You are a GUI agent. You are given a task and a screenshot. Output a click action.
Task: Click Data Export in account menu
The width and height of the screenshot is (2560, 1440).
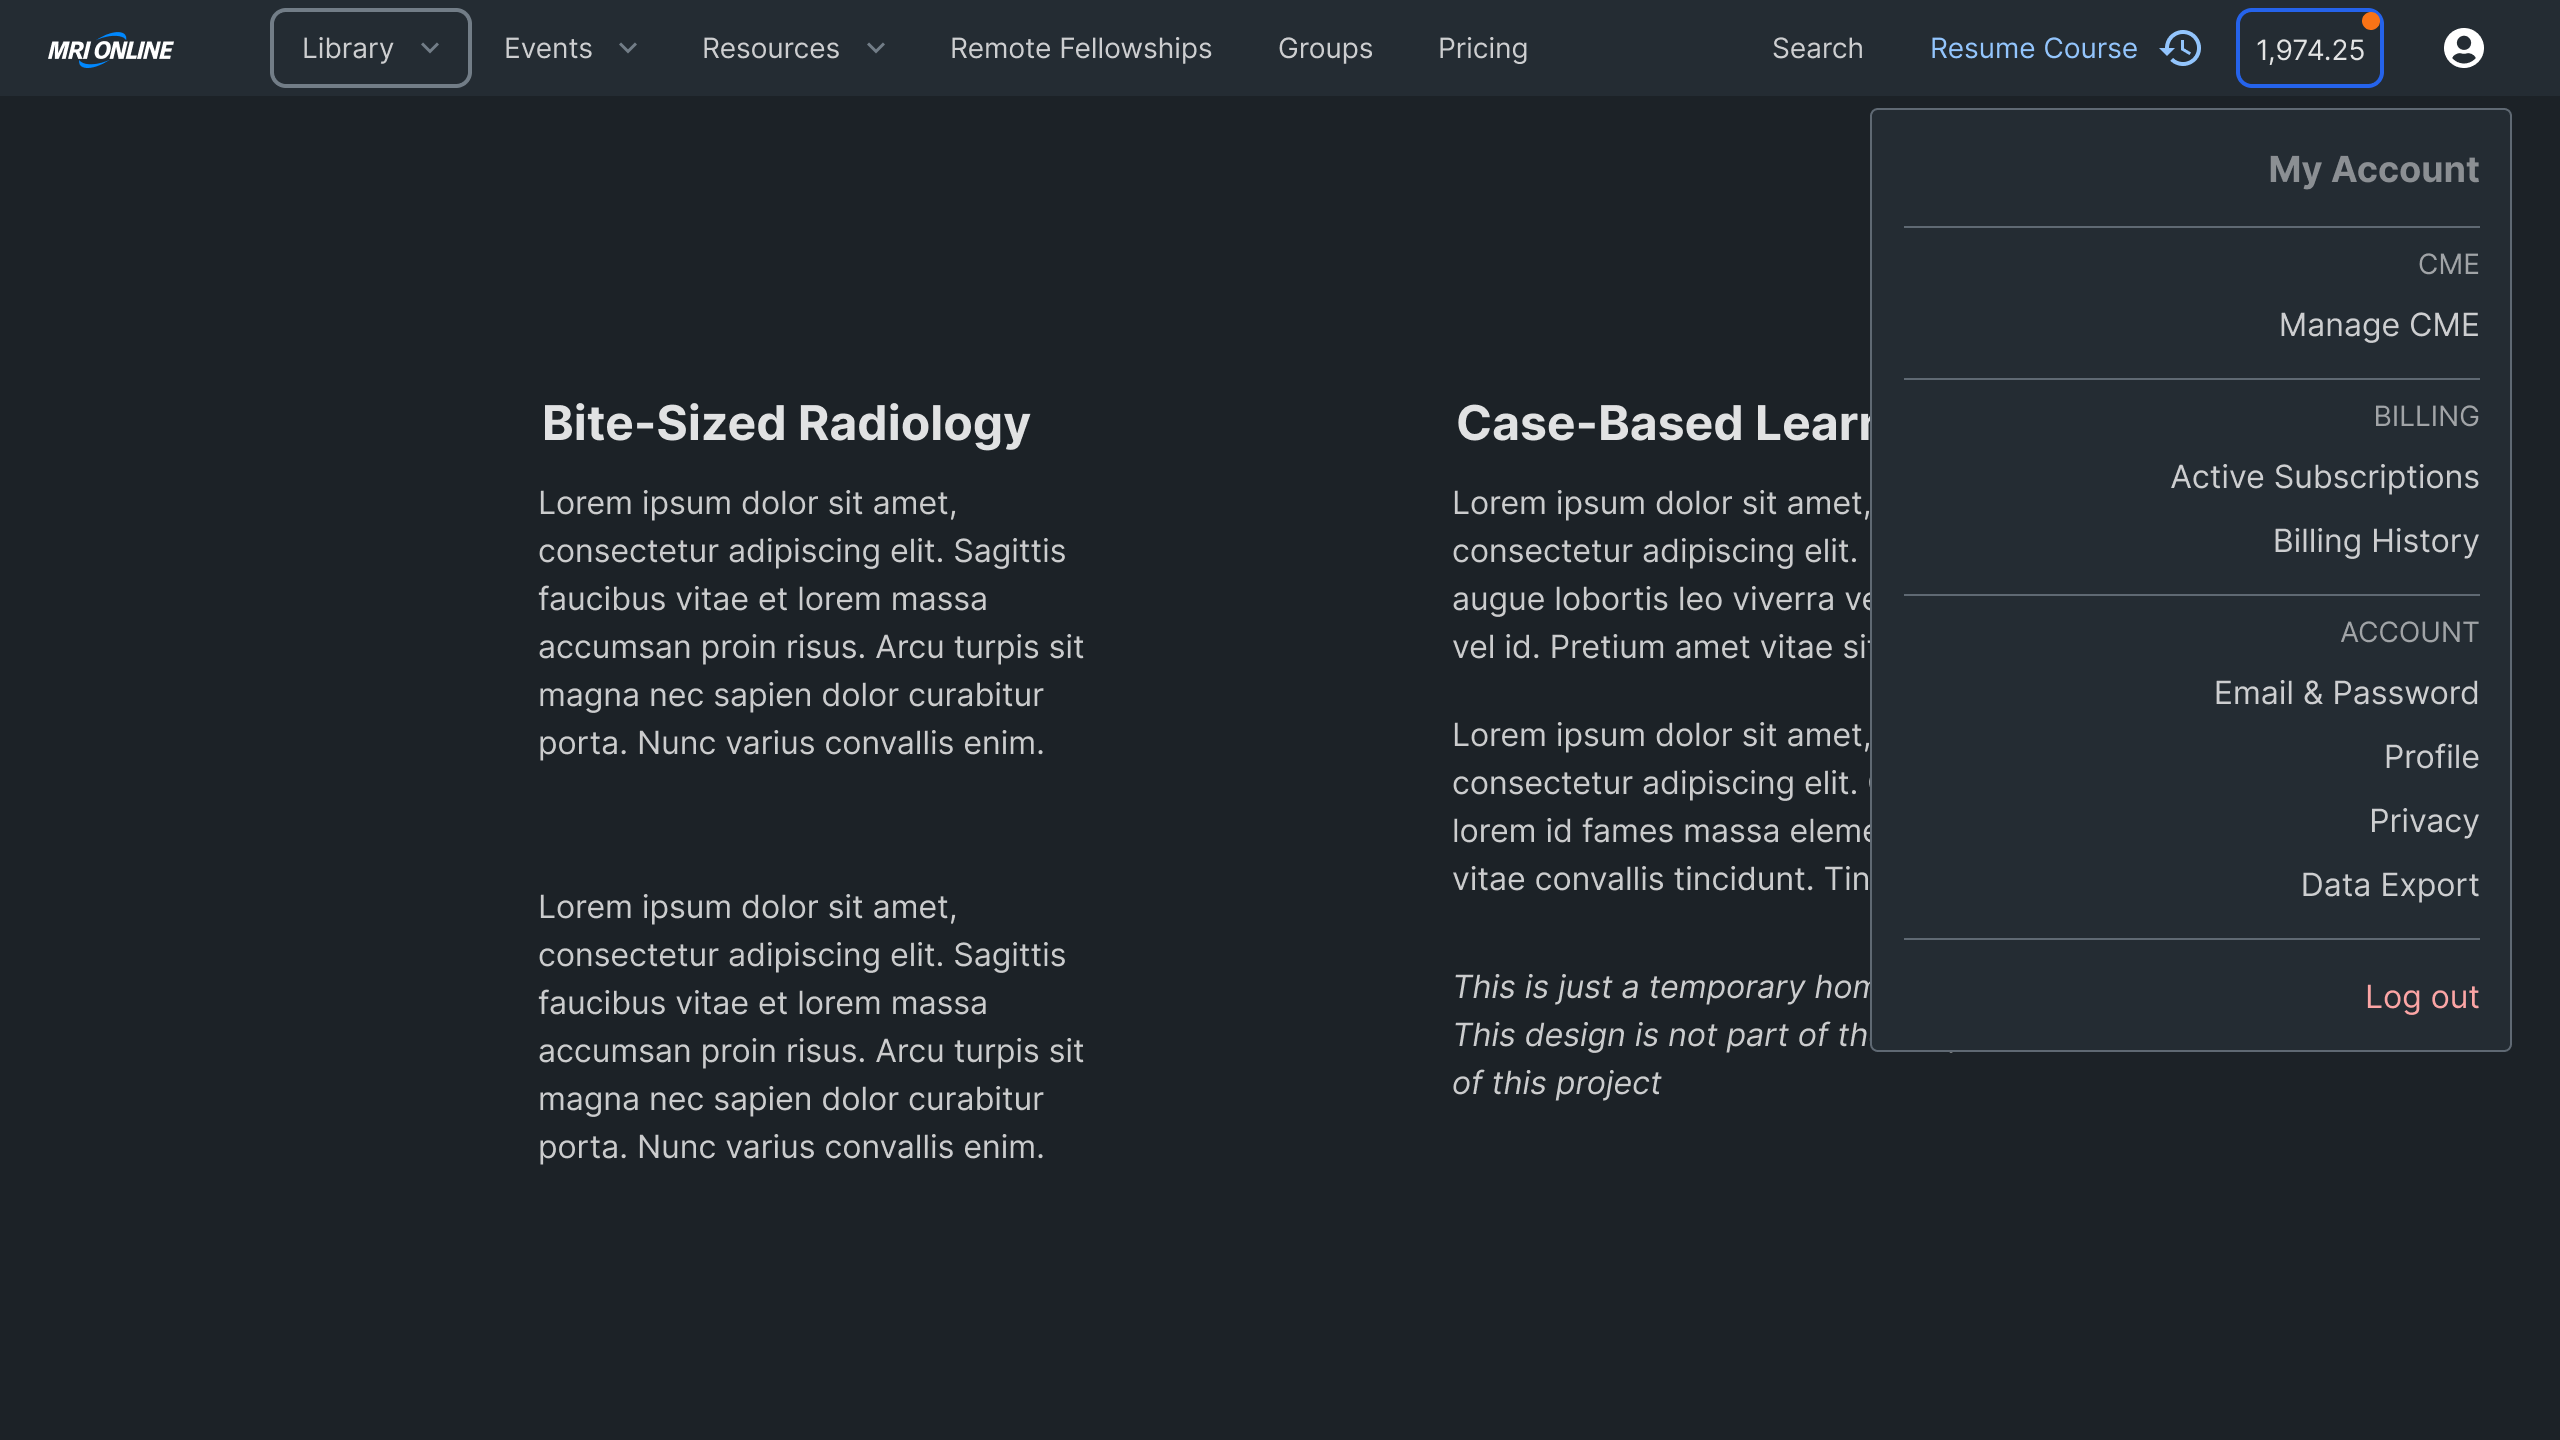click(x=2390, y=884)
